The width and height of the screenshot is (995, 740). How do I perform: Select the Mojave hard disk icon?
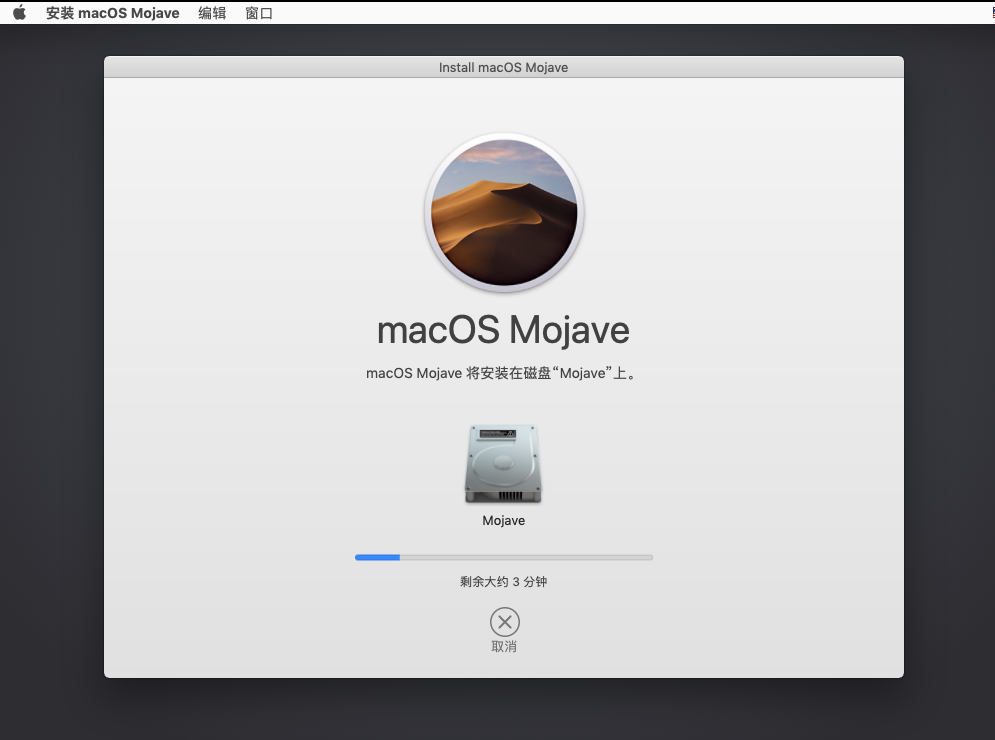click(x=503, y=464)
